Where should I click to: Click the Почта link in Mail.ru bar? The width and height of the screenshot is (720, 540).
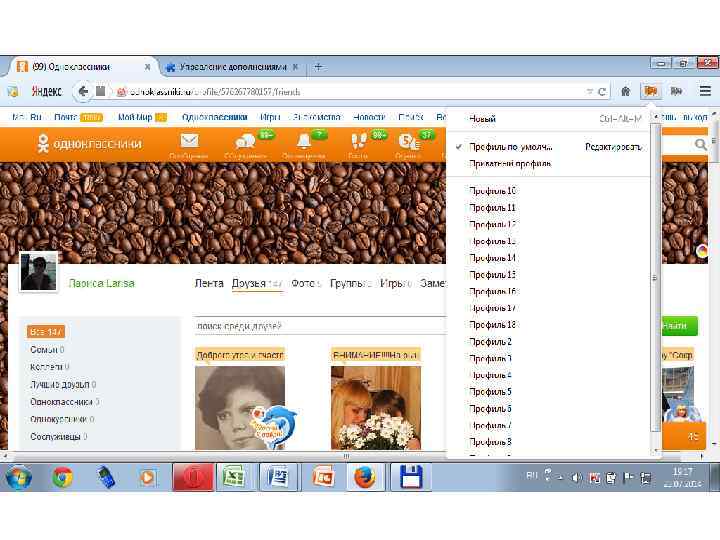(66, 117)
